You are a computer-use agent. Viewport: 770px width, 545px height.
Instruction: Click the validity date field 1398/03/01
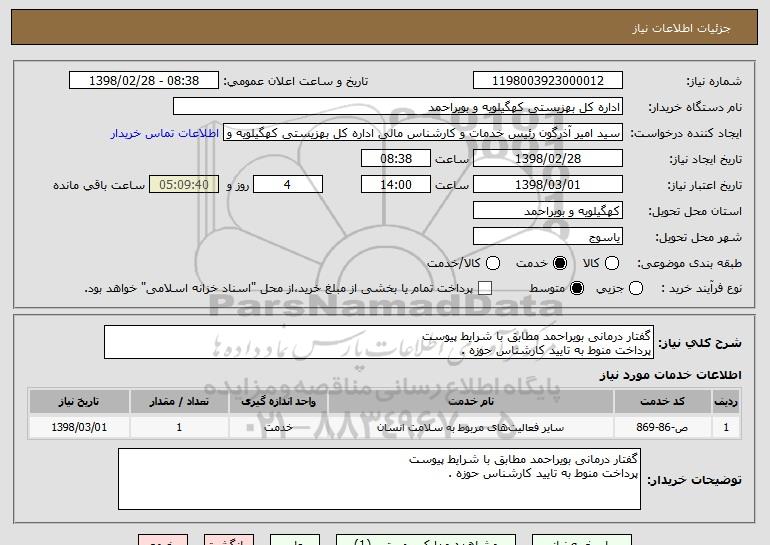click(x=548, y=185)
